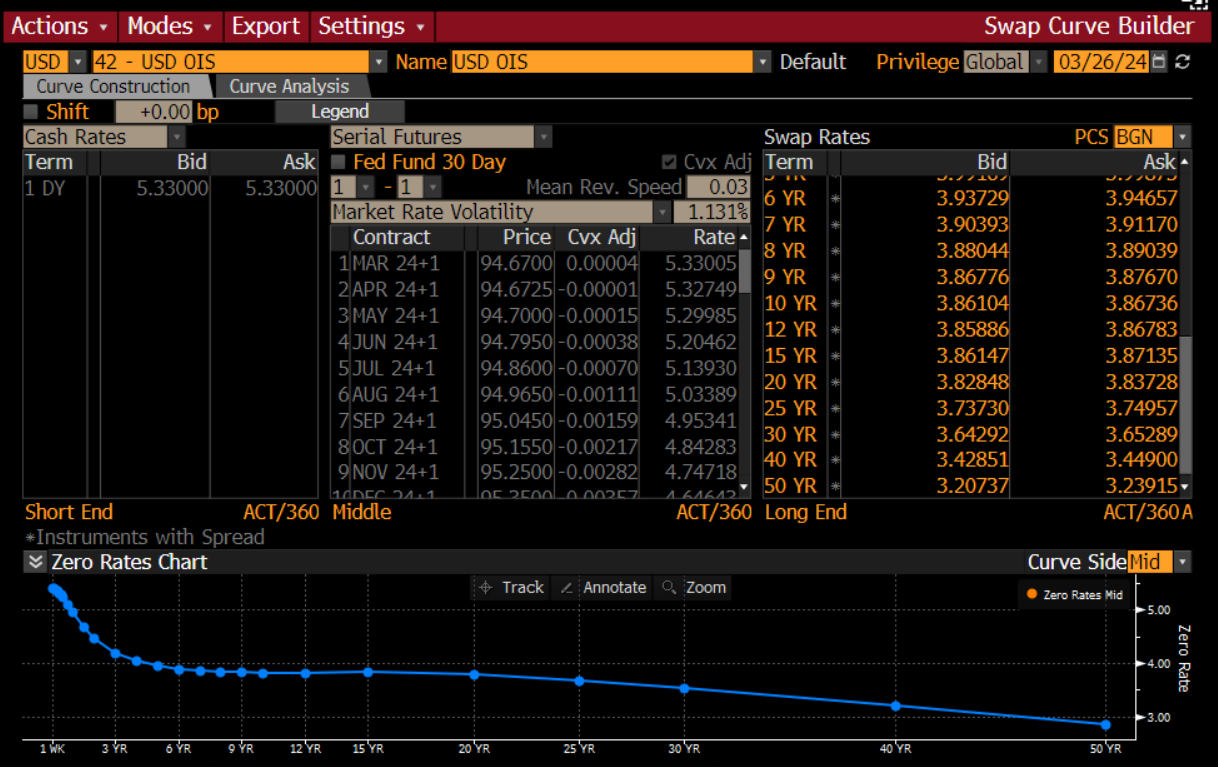Image resolution: width=1218 pixels, height=767 pixels.
Task: Click the calendar icon beside the 03/26/24 date
Action: pos(1159,62)
